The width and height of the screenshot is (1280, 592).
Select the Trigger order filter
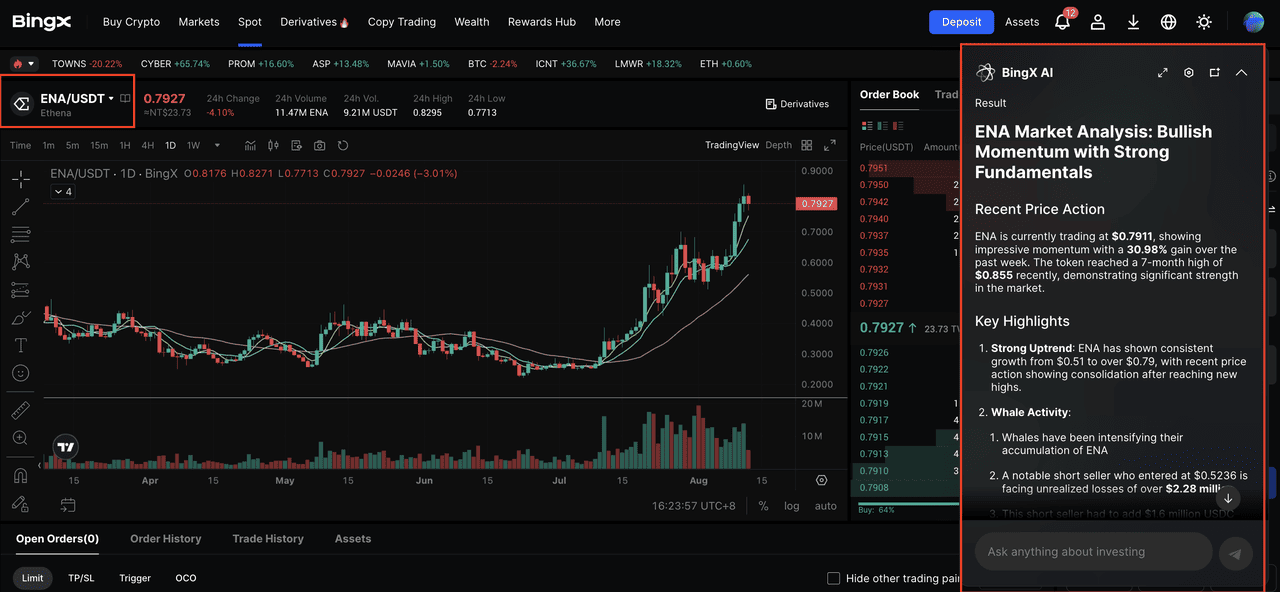click(x=135, y=579)
